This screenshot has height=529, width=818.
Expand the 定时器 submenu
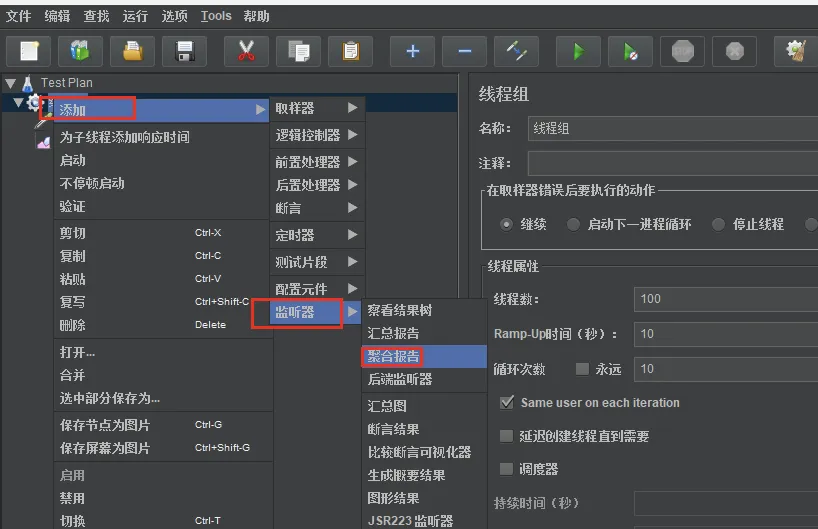(317, 235)
